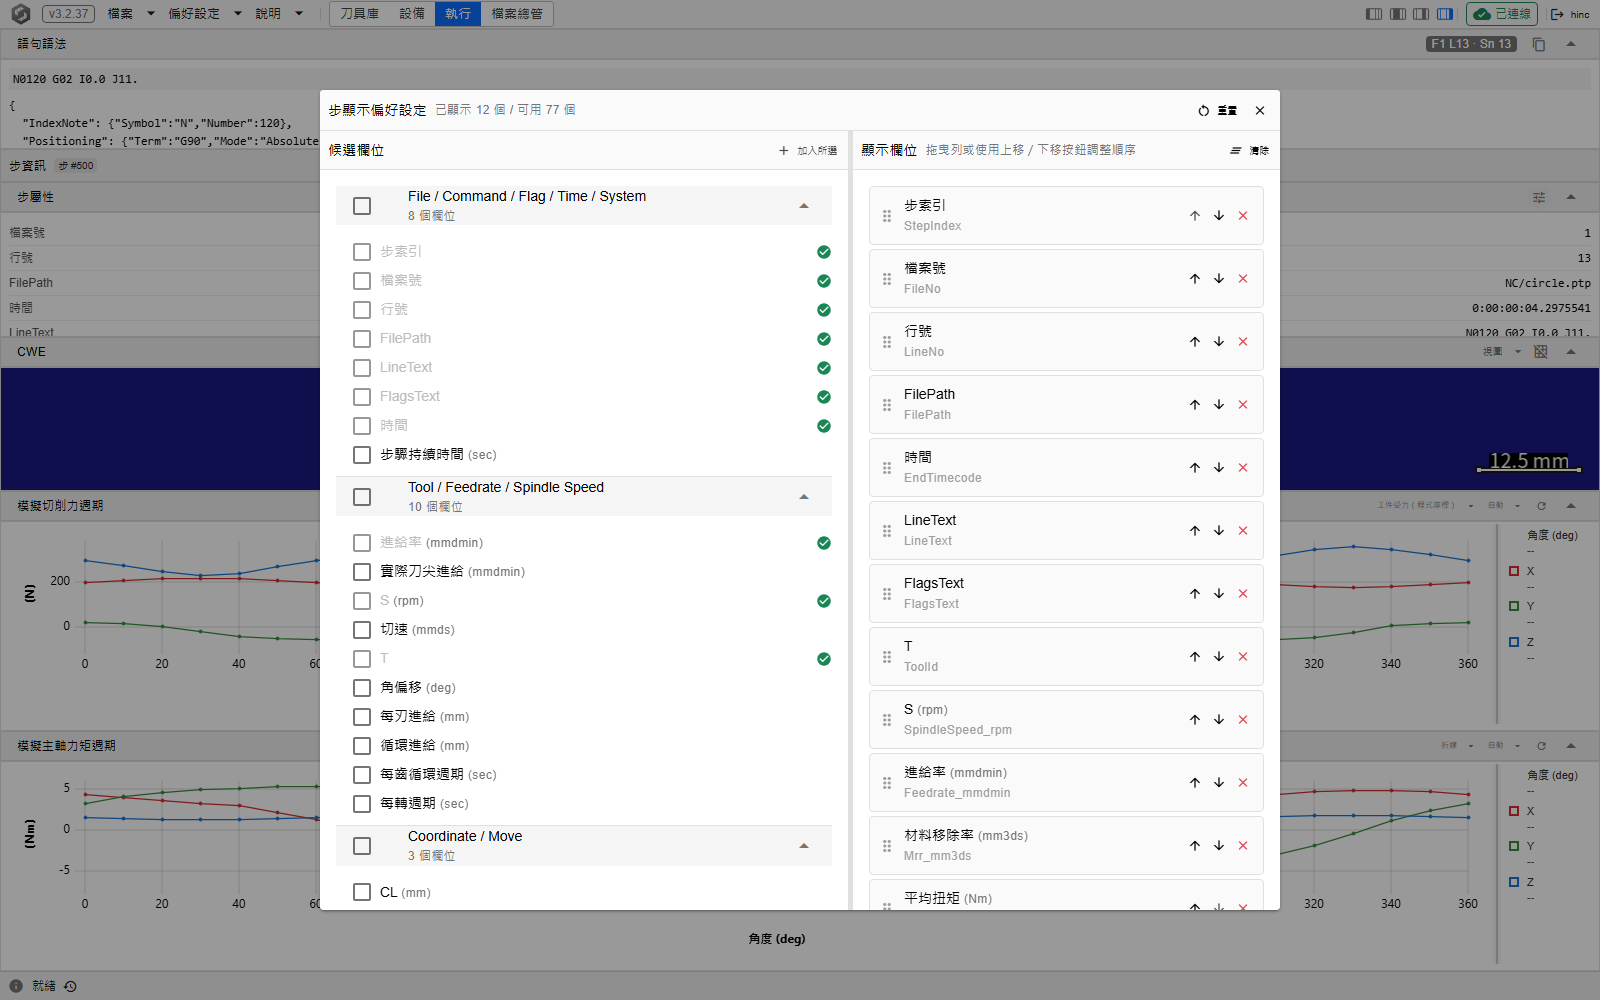Check the 步驟持續時間 (sec) checkbox
Viewport: 1600px width, 1000px height.
pyautogui.click(x=362, y=455)
